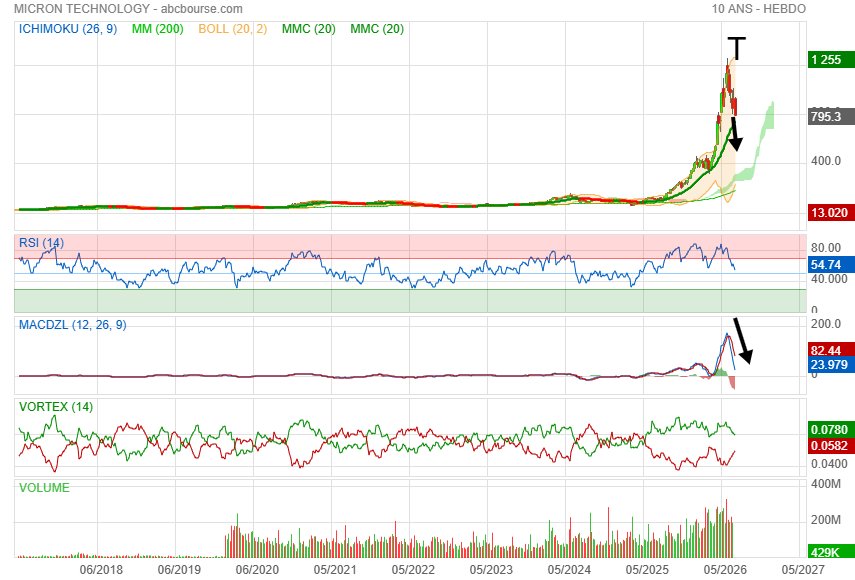
Task: Click the 06/2019 date on time axis
Action: (x=179, y=570)
